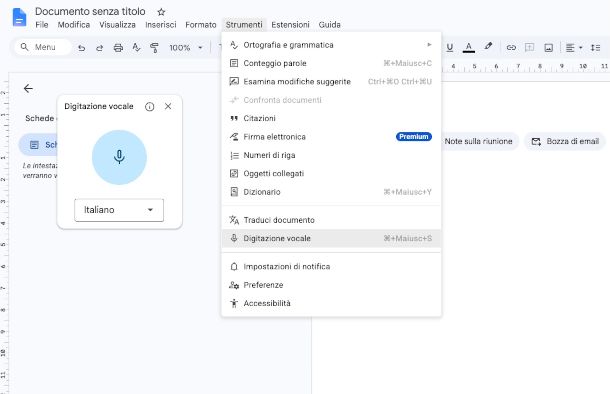Viewport: 610px width, 394px height.
Task: Open the File menu
Action: 42,25
